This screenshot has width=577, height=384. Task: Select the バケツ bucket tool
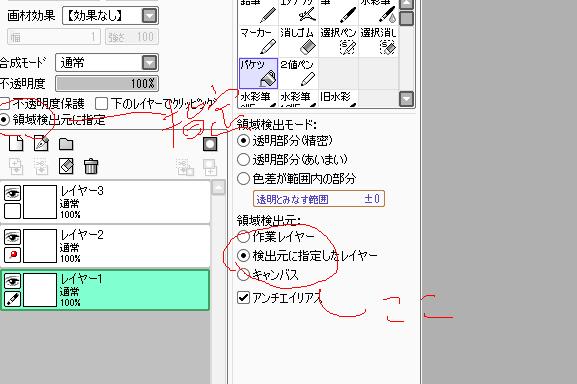click(258, 73)
